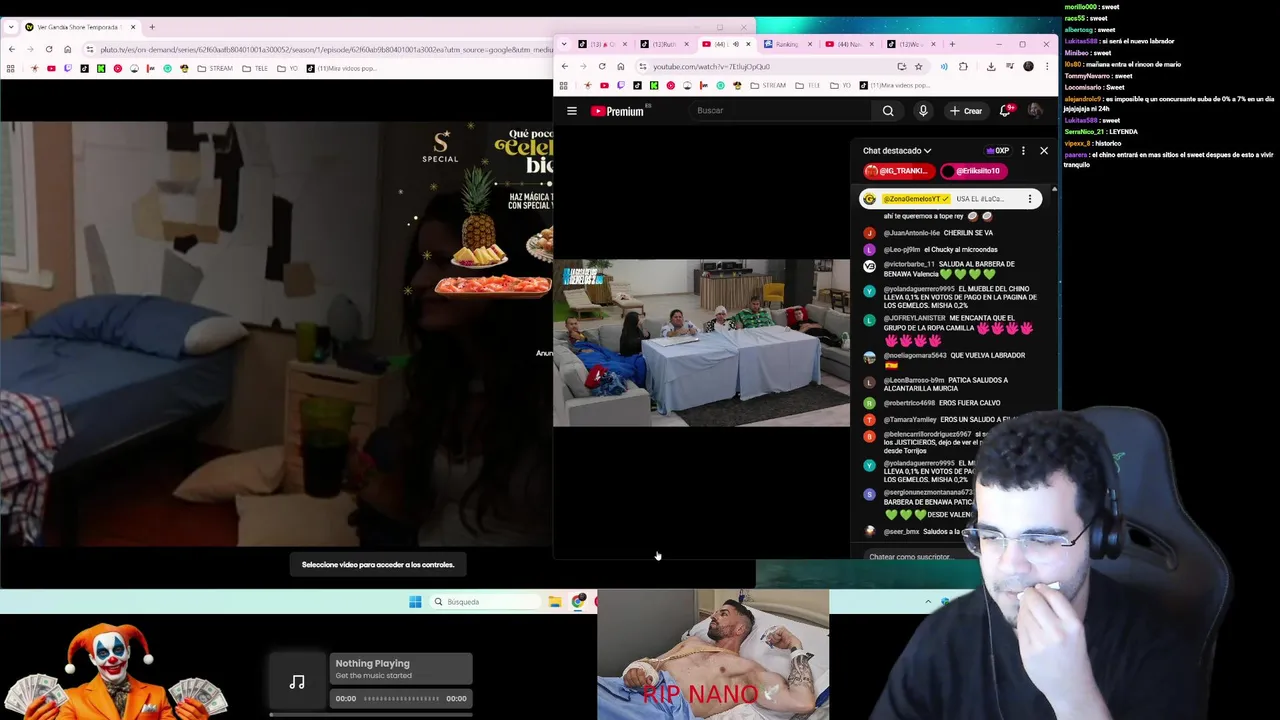The width and height of the screenshot is (1280, 720).
Task: Open apps grid icon in Pluto bookmarks bar
Action: [x=10, y=69]
